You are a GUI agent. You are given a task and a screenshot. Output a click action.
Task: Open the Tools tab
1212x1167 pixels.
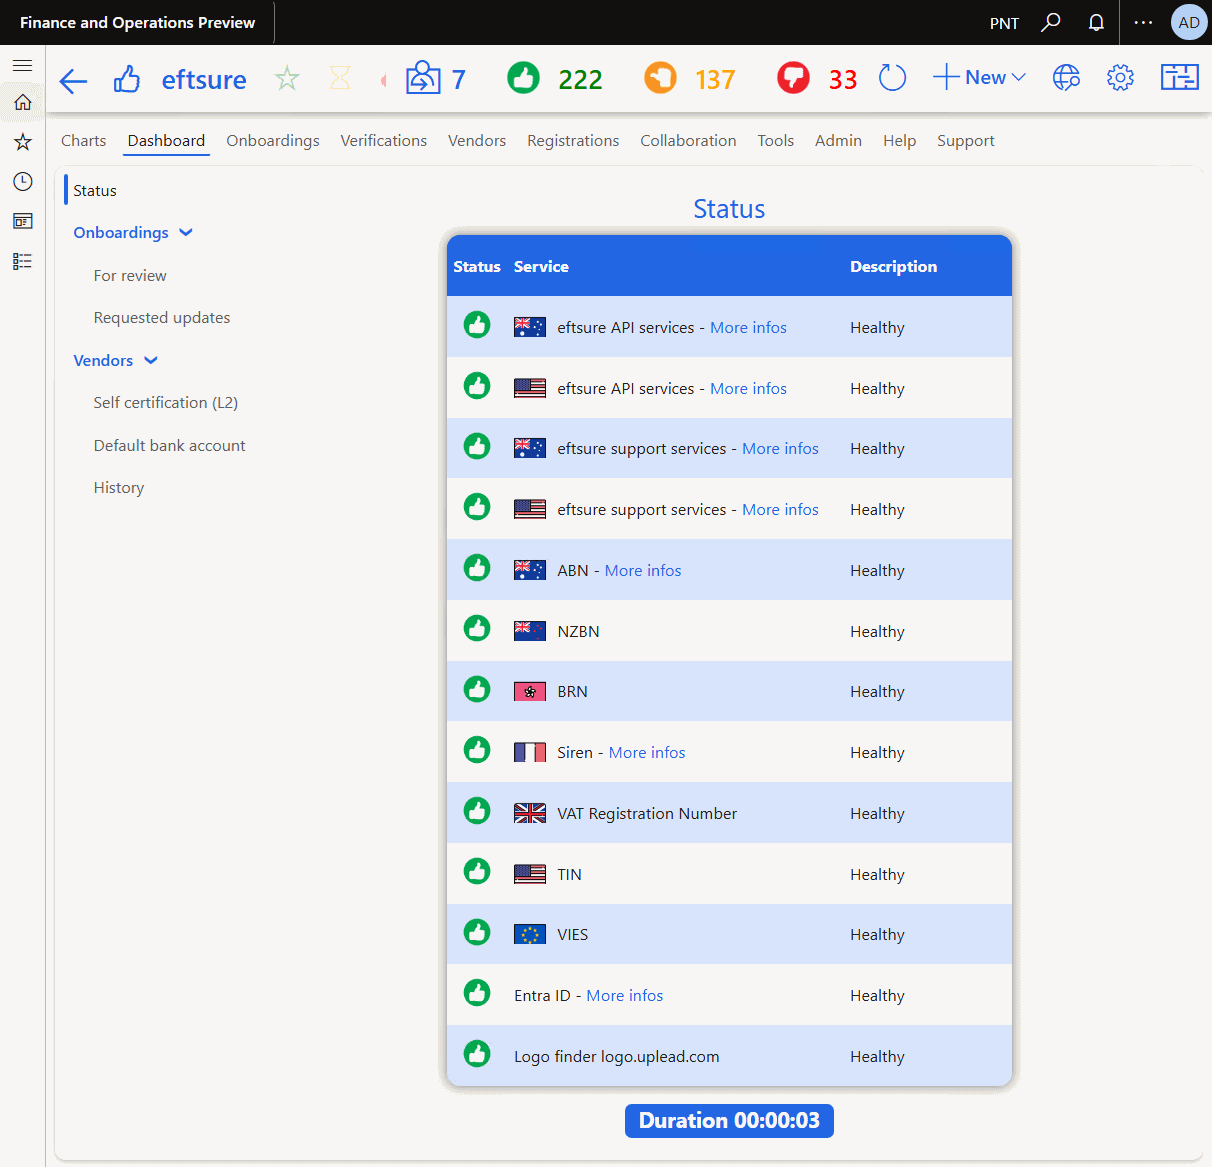pyautogui.click(x=775, y=141)
